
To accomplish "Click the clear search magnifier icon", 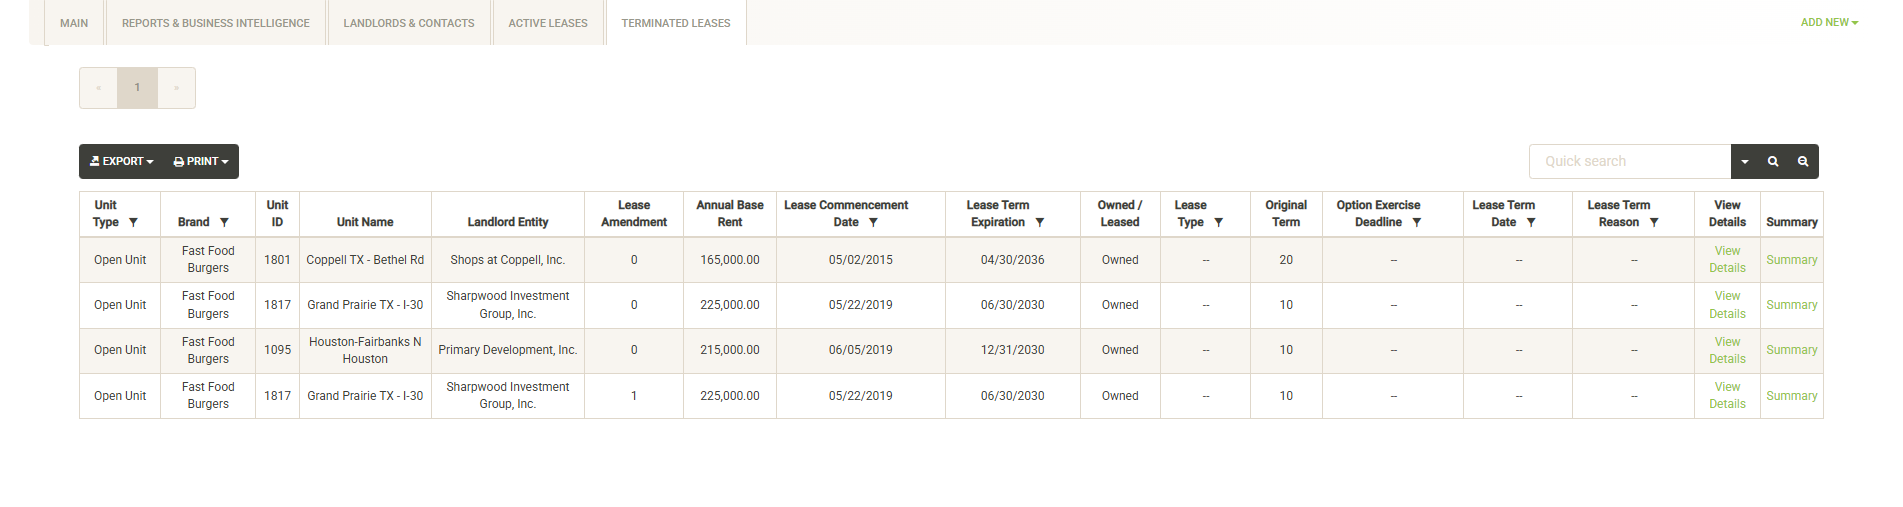I will [x=1803, y=162].
